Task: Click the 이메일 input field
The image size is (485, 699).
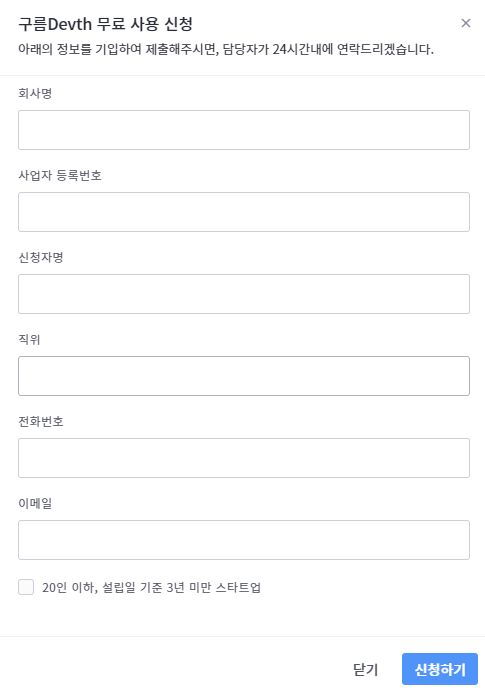Action: pyautogui.click(x=244, y=540)
